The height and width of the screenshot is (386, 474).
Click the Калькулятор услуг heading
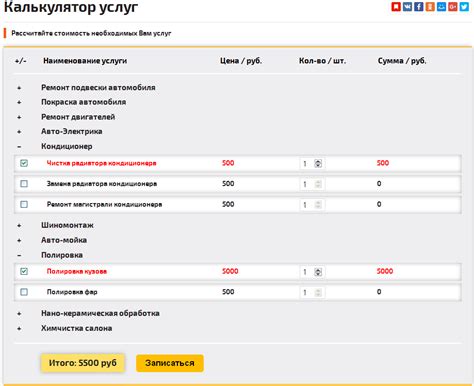71,7
